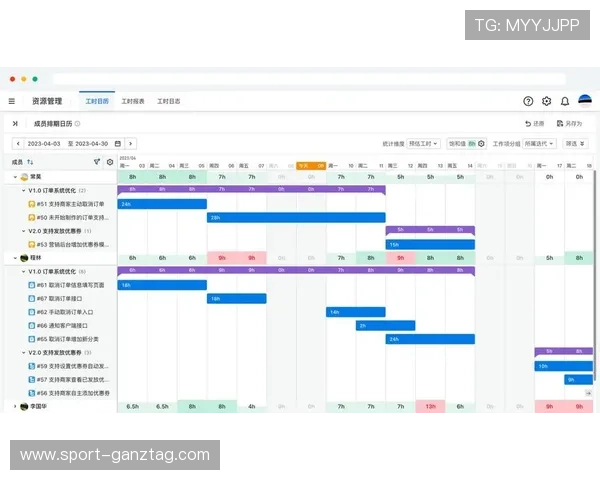Select the 28h blue bar for task #50
Viewport: 600px width, 480px height.
click(296, 217)
